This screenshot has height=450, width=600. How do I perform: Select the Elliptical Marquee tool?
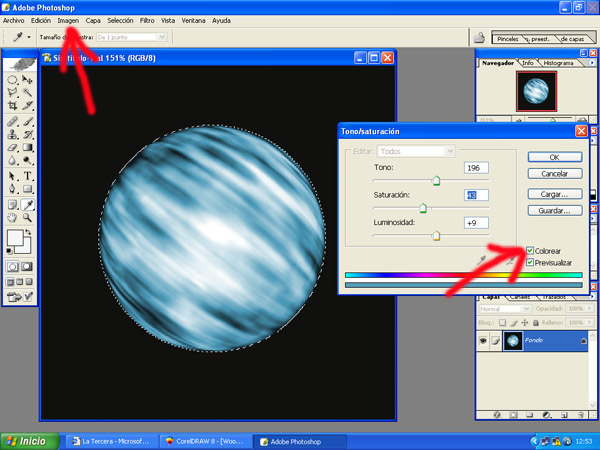(12, 80)
